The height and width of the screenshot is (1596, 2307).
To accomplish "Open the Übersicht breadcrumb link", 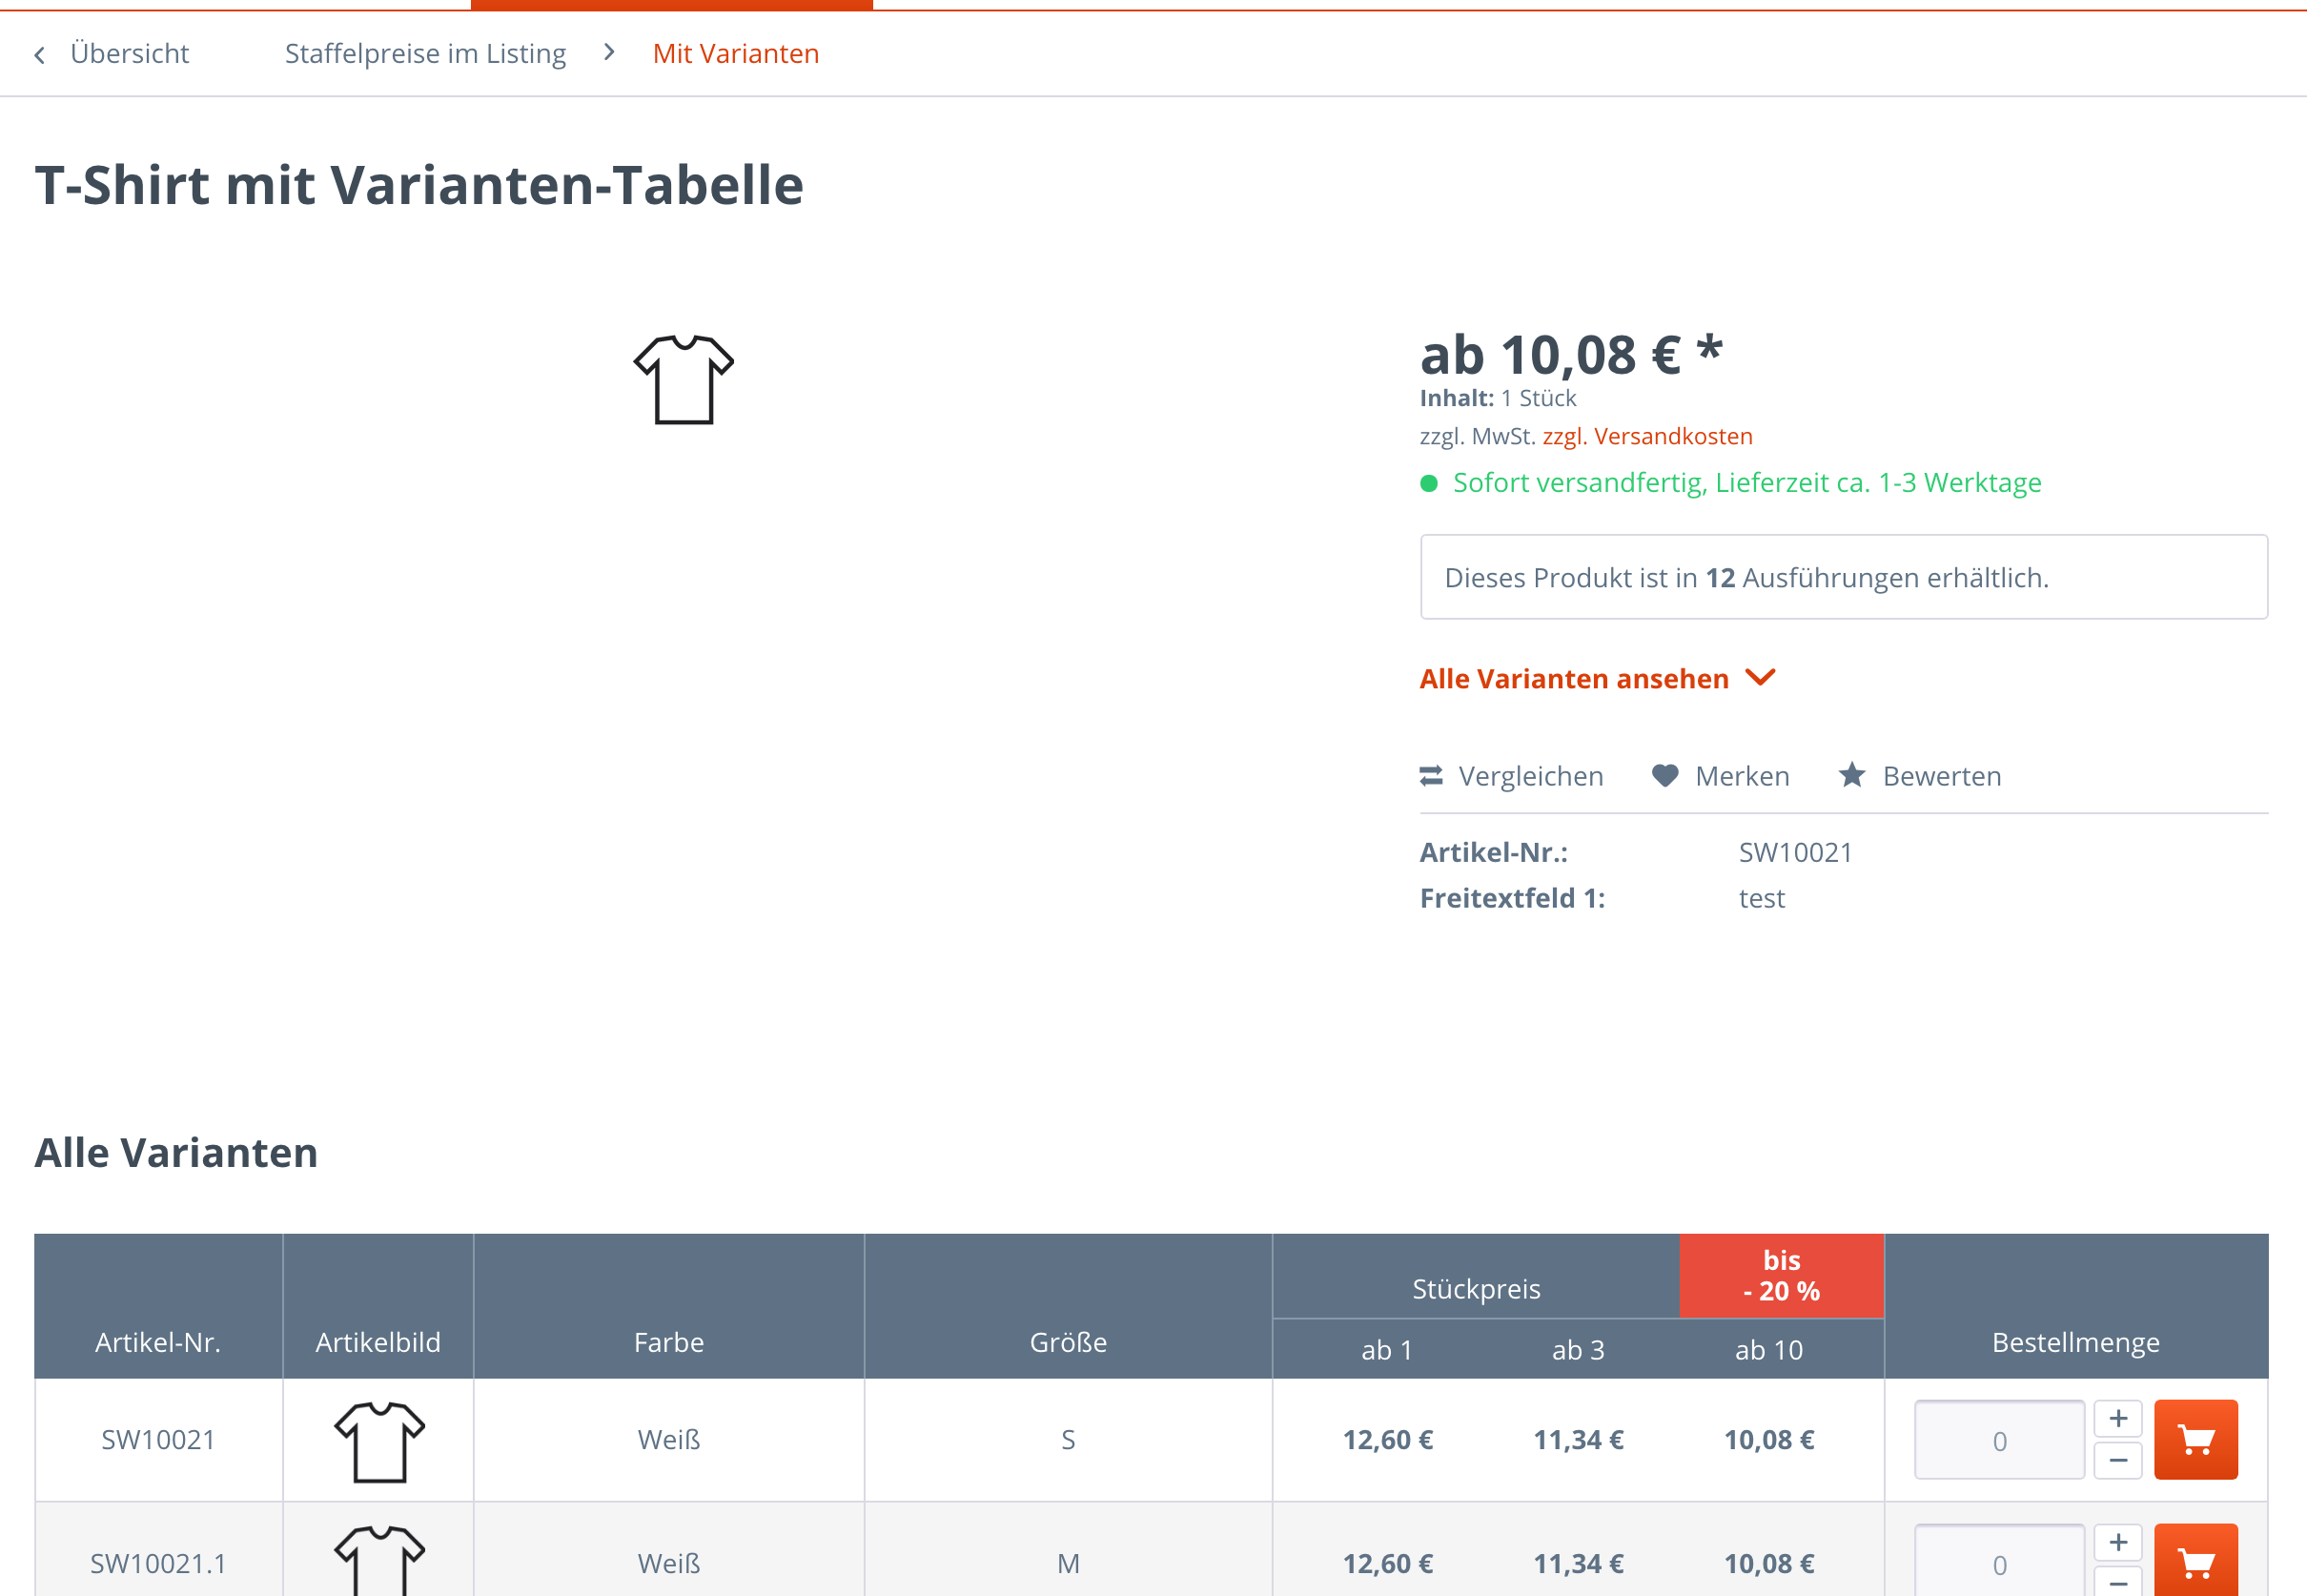I will tap(129, 54).
